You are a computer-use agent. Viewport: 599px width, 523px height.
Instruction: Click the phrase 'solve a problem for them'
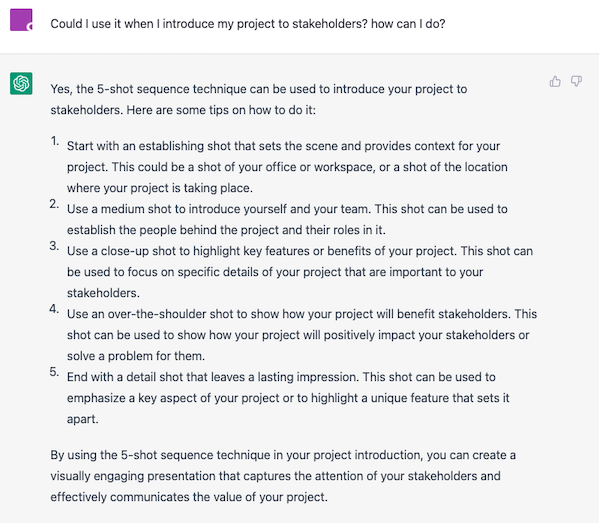(135, 356)
